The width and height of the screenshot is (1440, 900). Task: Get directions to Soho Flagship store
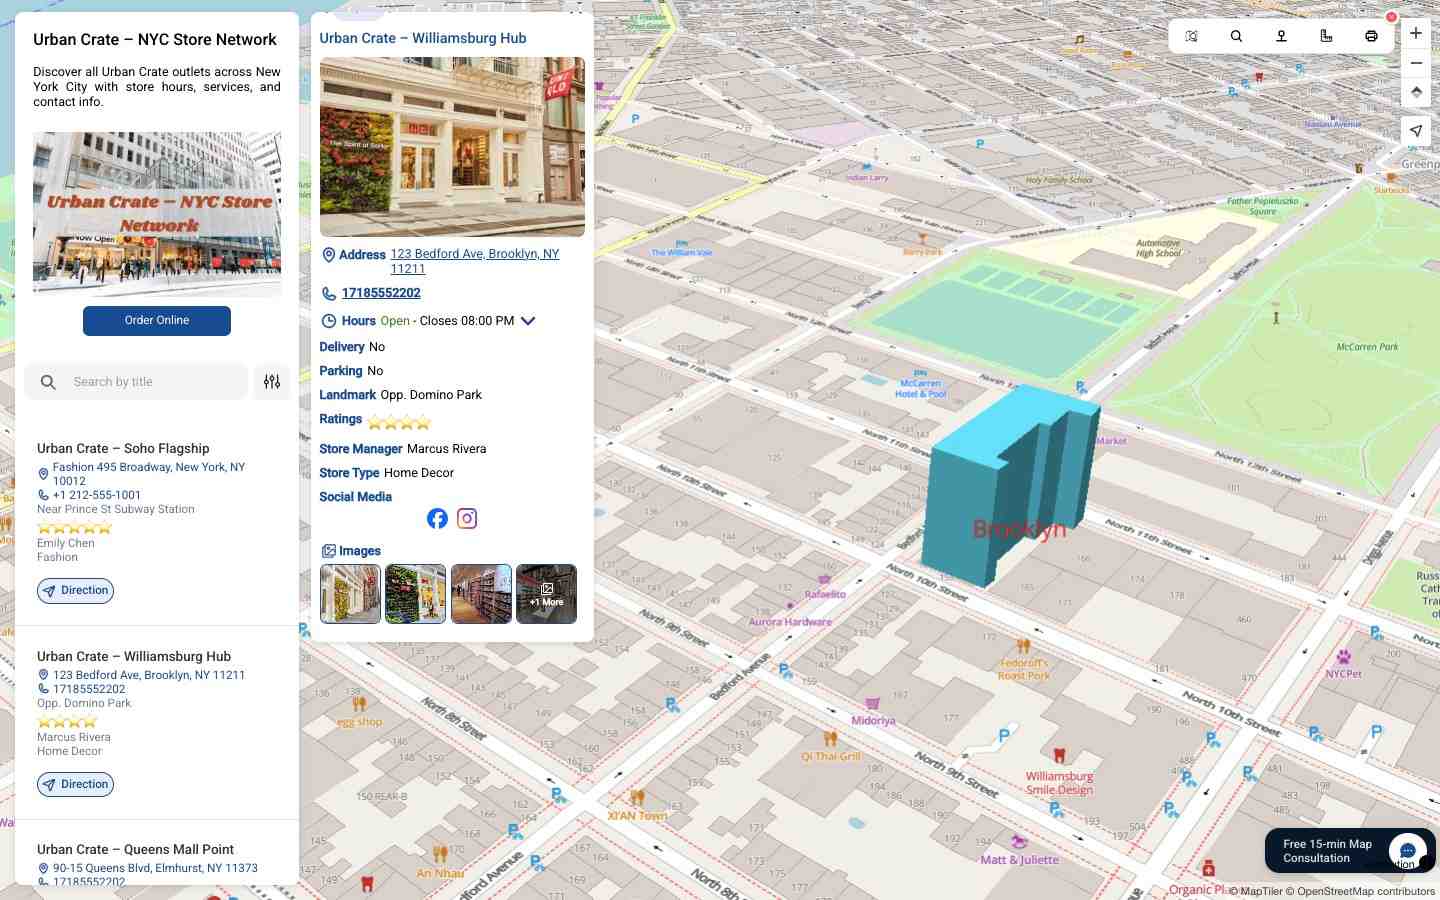pos(75,591)
